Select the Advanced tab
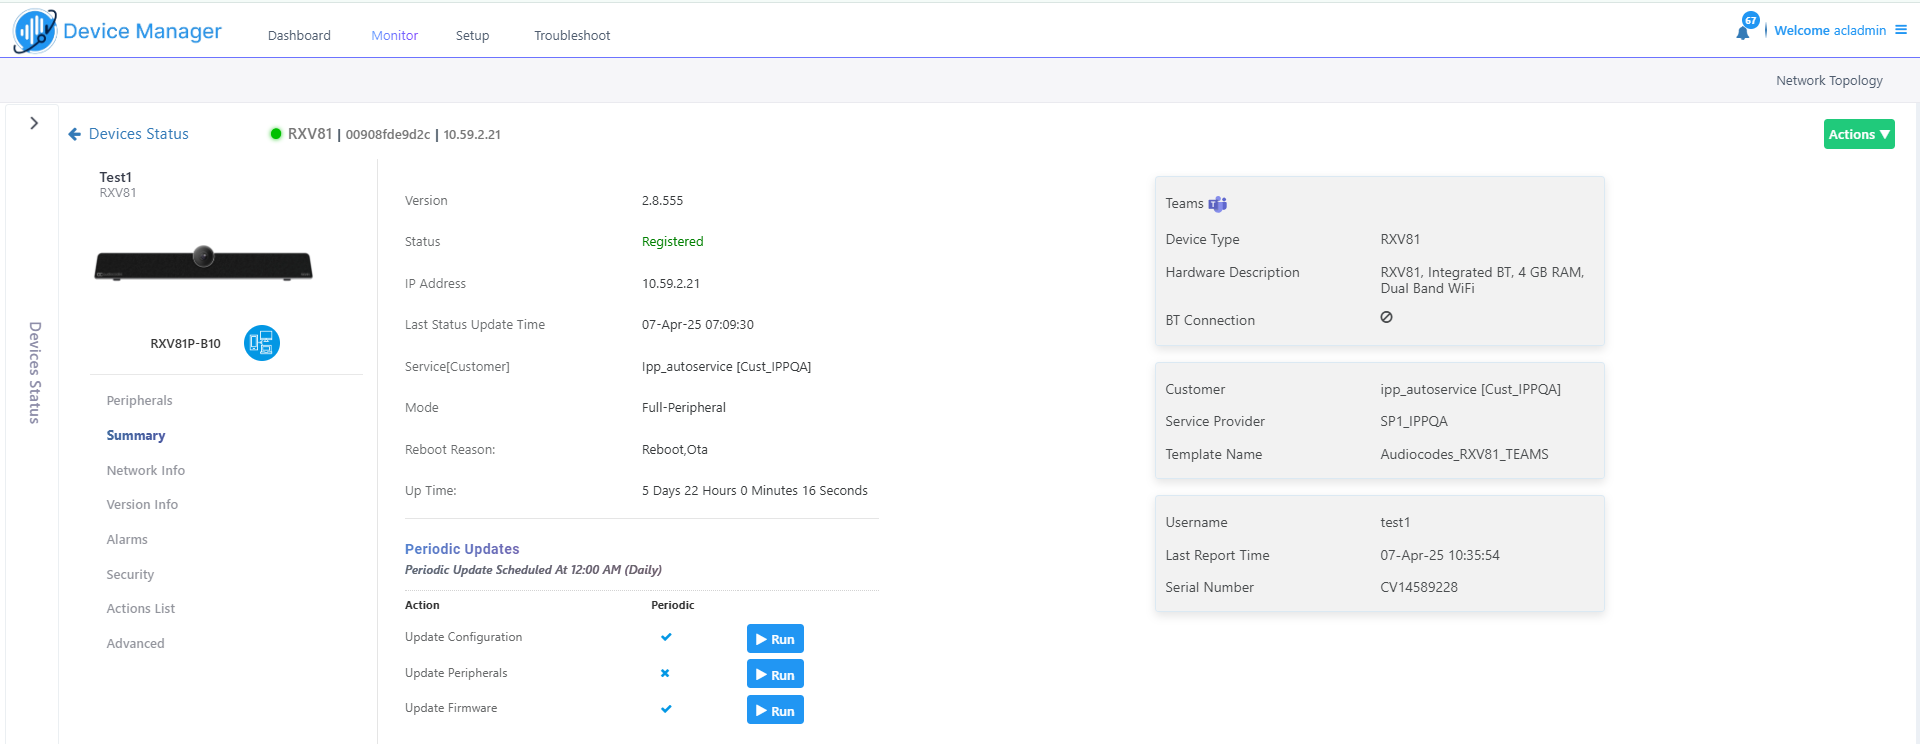 point(135,644)
